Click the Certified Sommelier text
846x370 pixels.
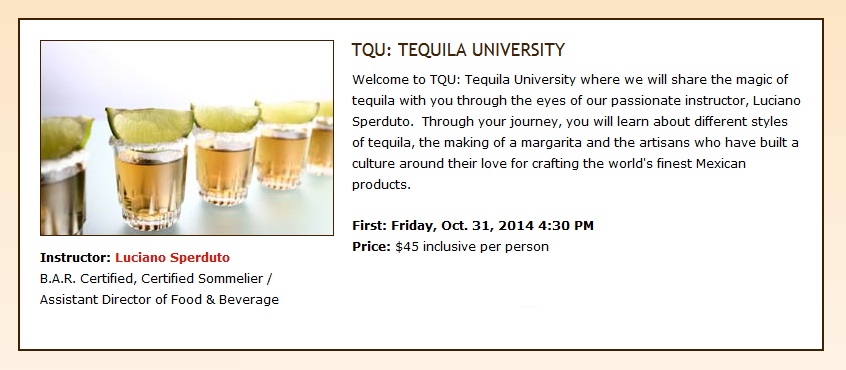[x=202, y=279]
